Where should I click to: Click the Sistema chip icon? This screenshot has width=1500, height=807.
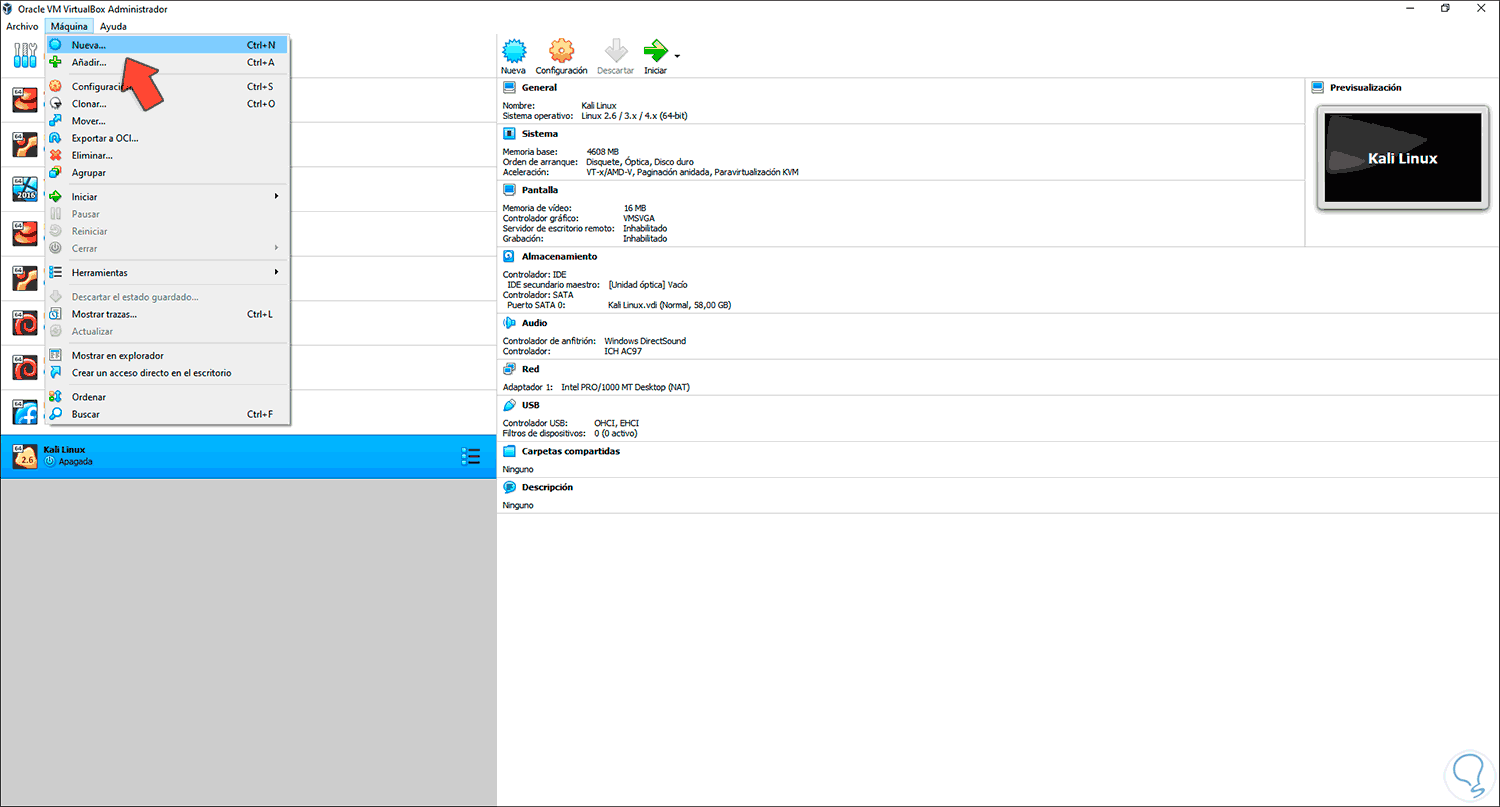[509, 134]
